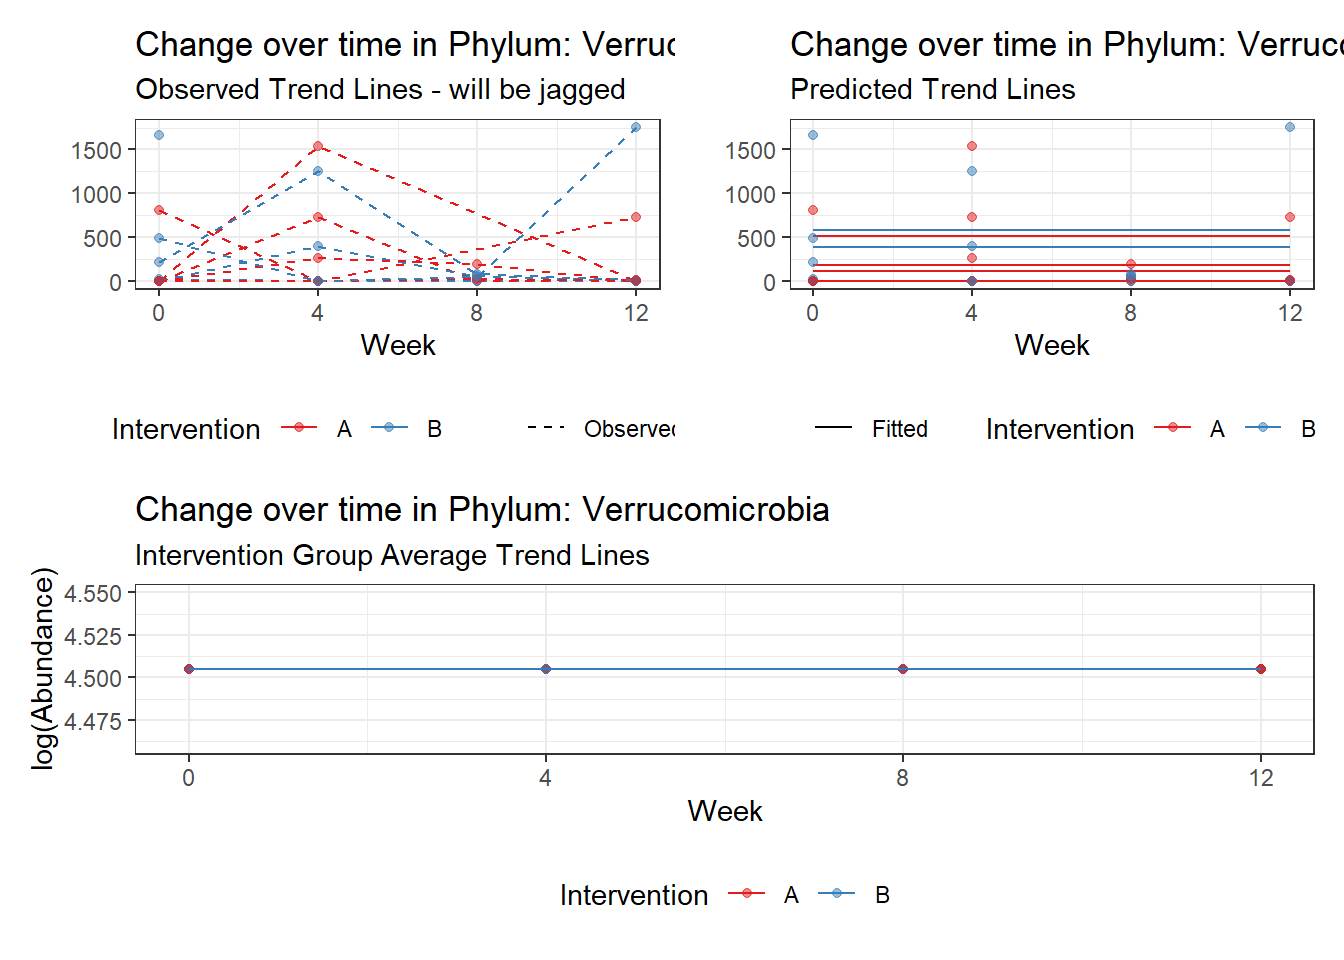Screen dimensions: 1344x960
Task: Select the week 12 point in Group Average plot
Action: point(1260,669)
